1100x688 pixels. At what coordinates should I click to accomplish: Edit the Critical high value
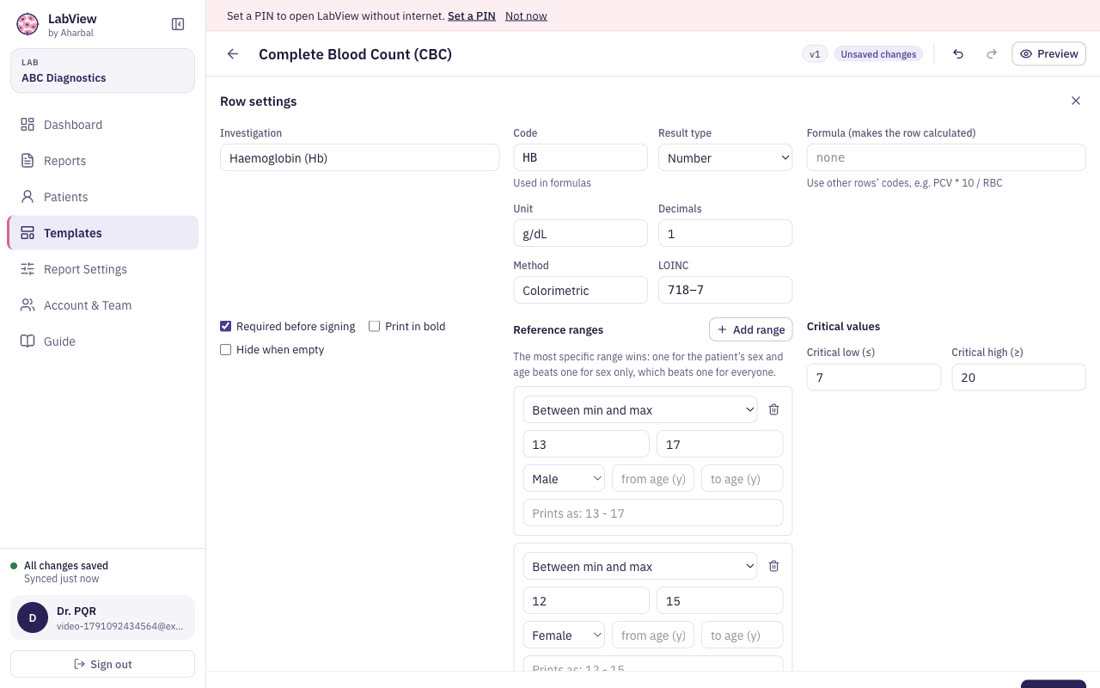tap(1019, 377)
